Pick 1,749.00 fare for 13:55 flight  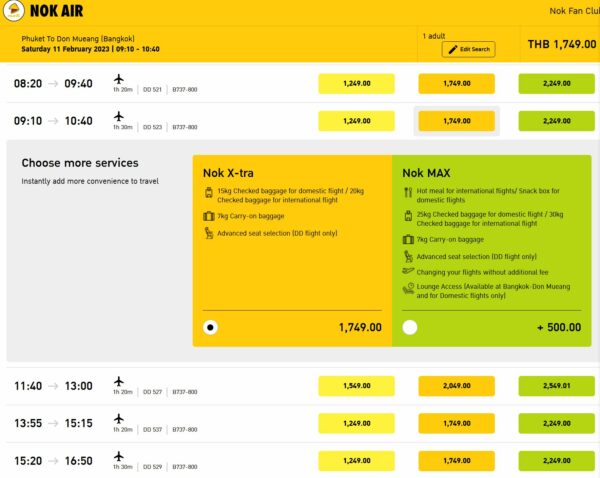pos(457,423)
